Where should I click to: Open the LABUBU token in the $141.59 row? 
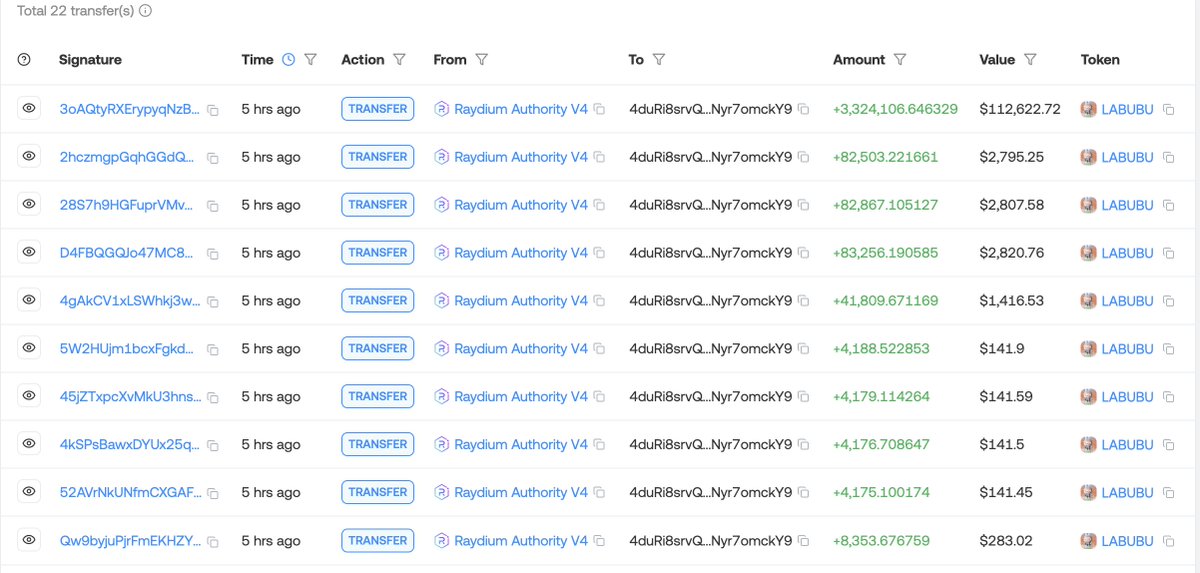point(1127,397)
